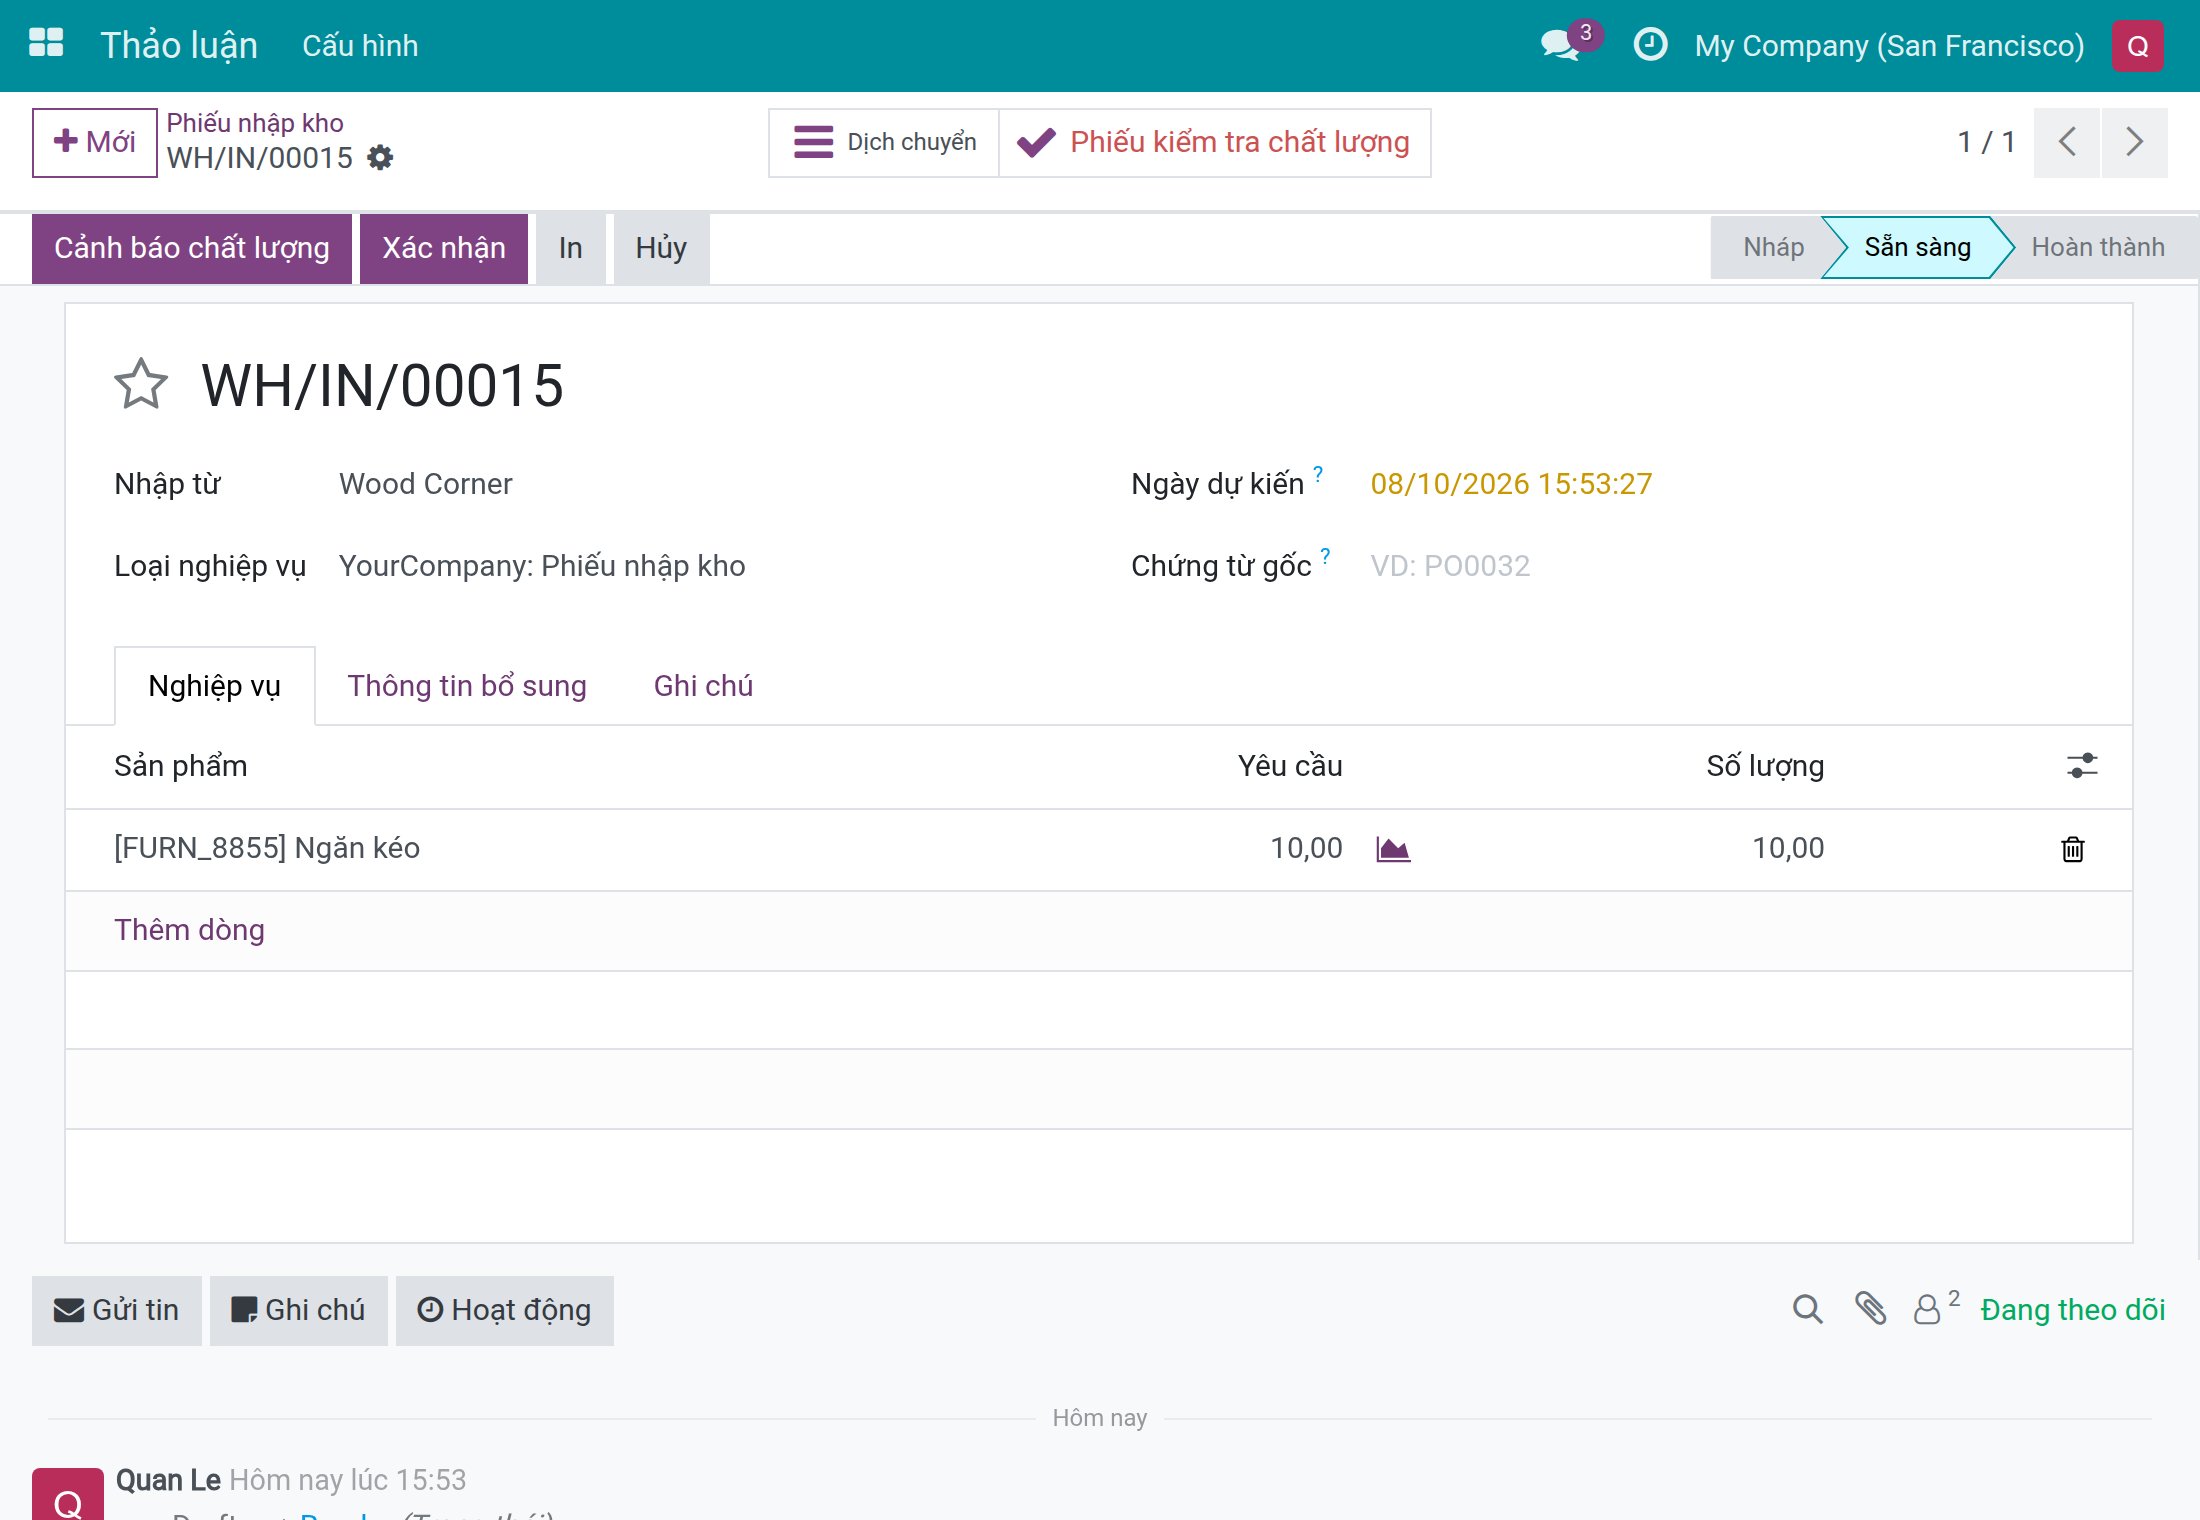The image size is (2200, 1520).
Task: Click the user avatar Q in top bar
Action: [x=2137, y=46]
